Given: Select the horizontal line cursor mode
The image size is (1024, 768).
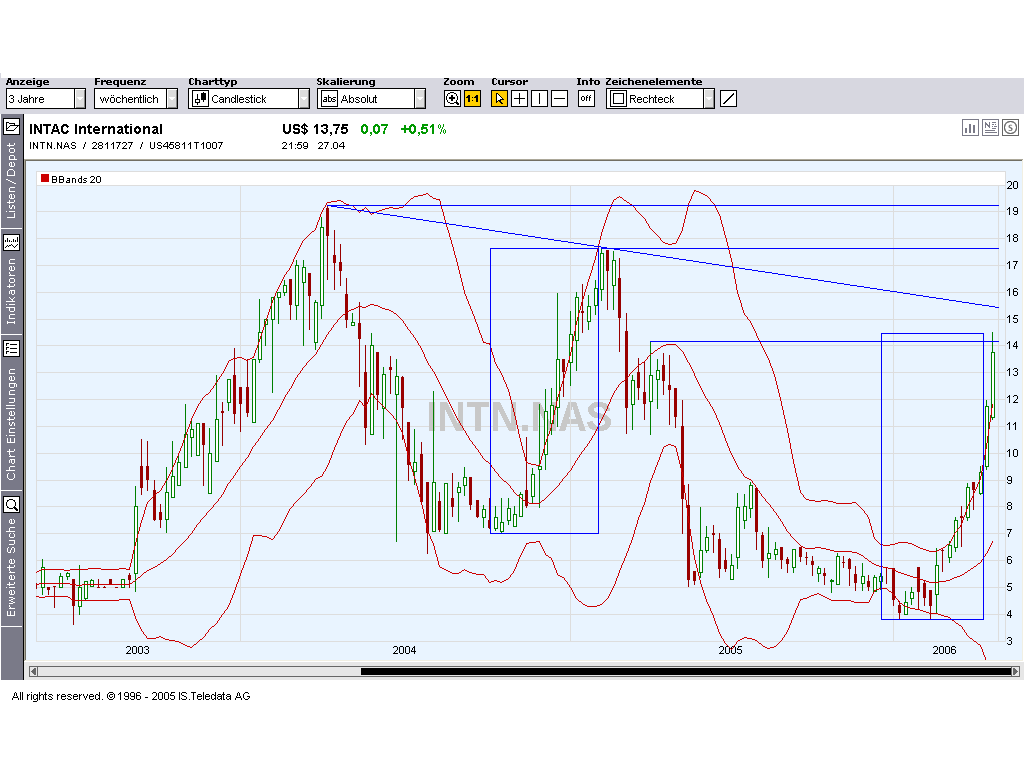Looking at the screenshot, I should 560,99.
